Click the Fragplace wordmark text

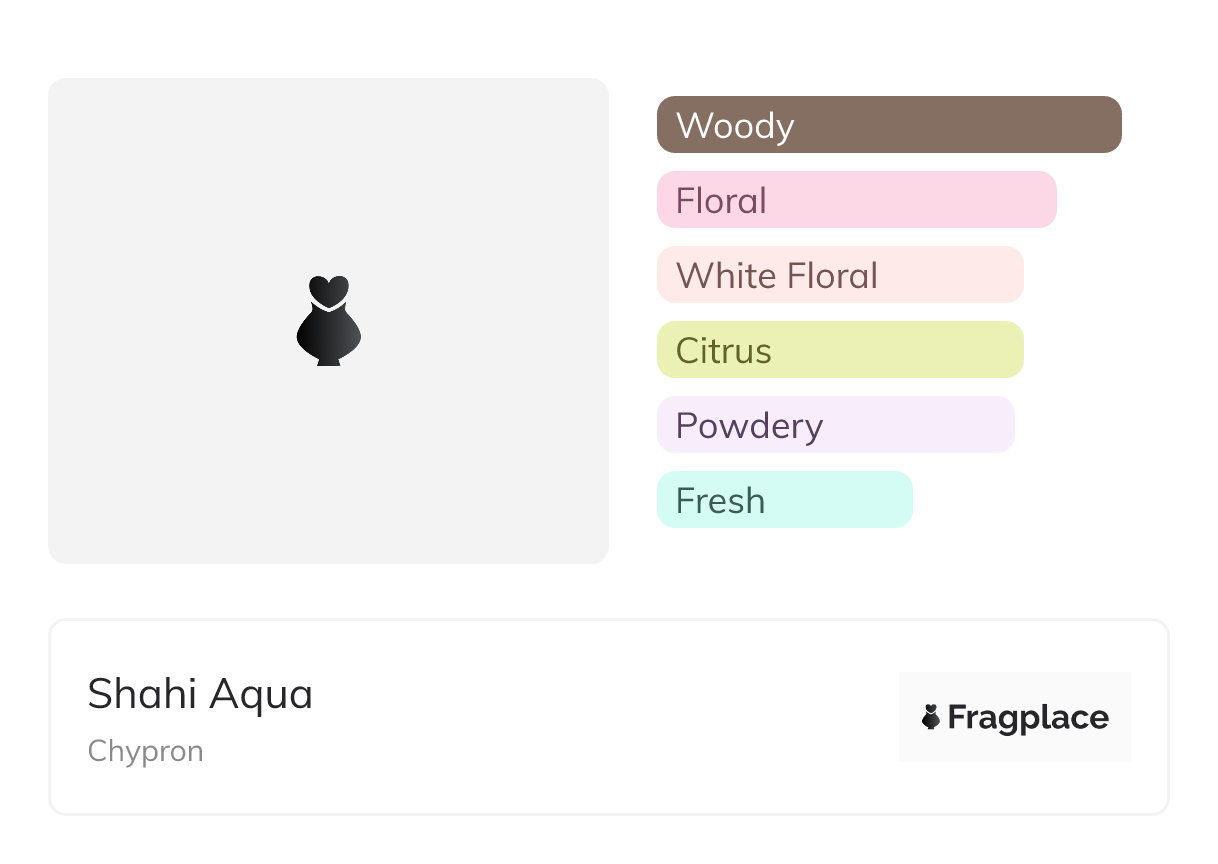tap(1028, 717)
